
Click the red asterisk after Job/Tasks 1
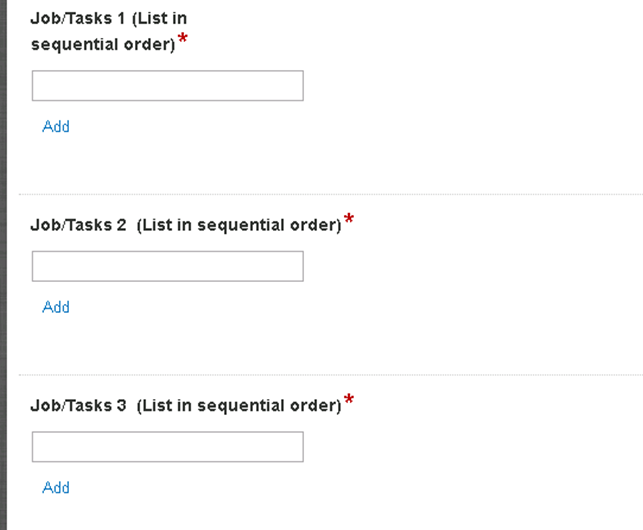click(183, 39)
